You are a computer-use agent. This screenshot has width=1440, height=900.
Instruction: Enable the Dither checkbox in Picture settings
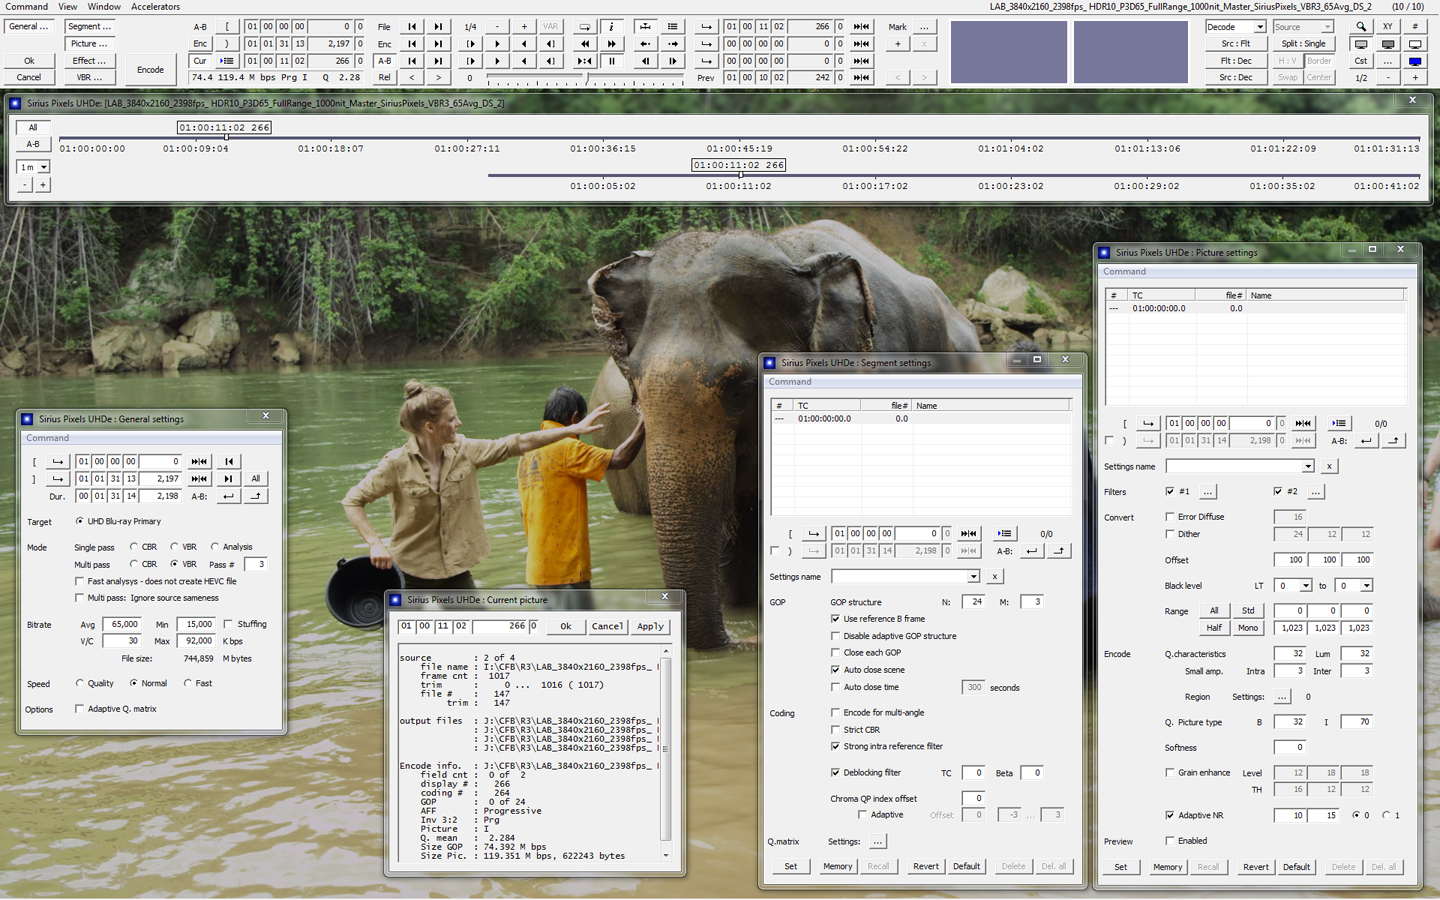(1170, 534)
